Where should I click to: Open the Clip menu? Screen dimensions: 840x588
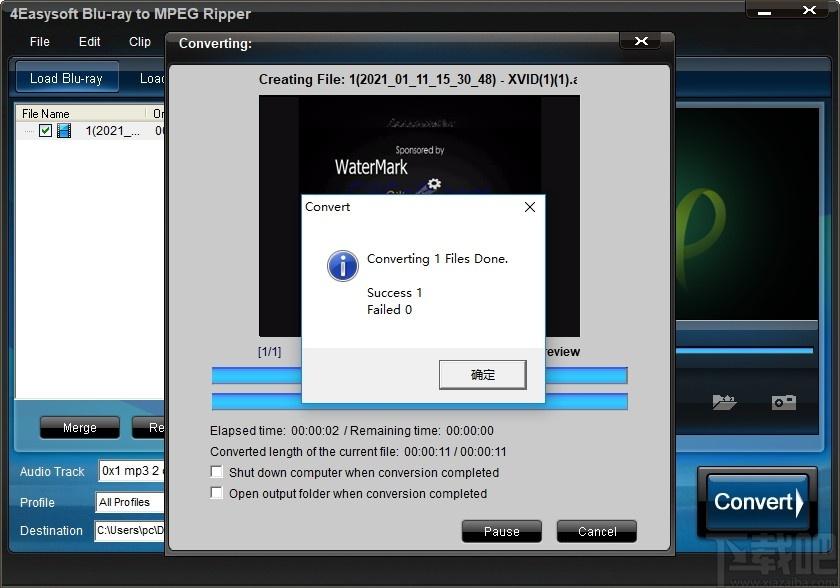(x=140, y=42)
